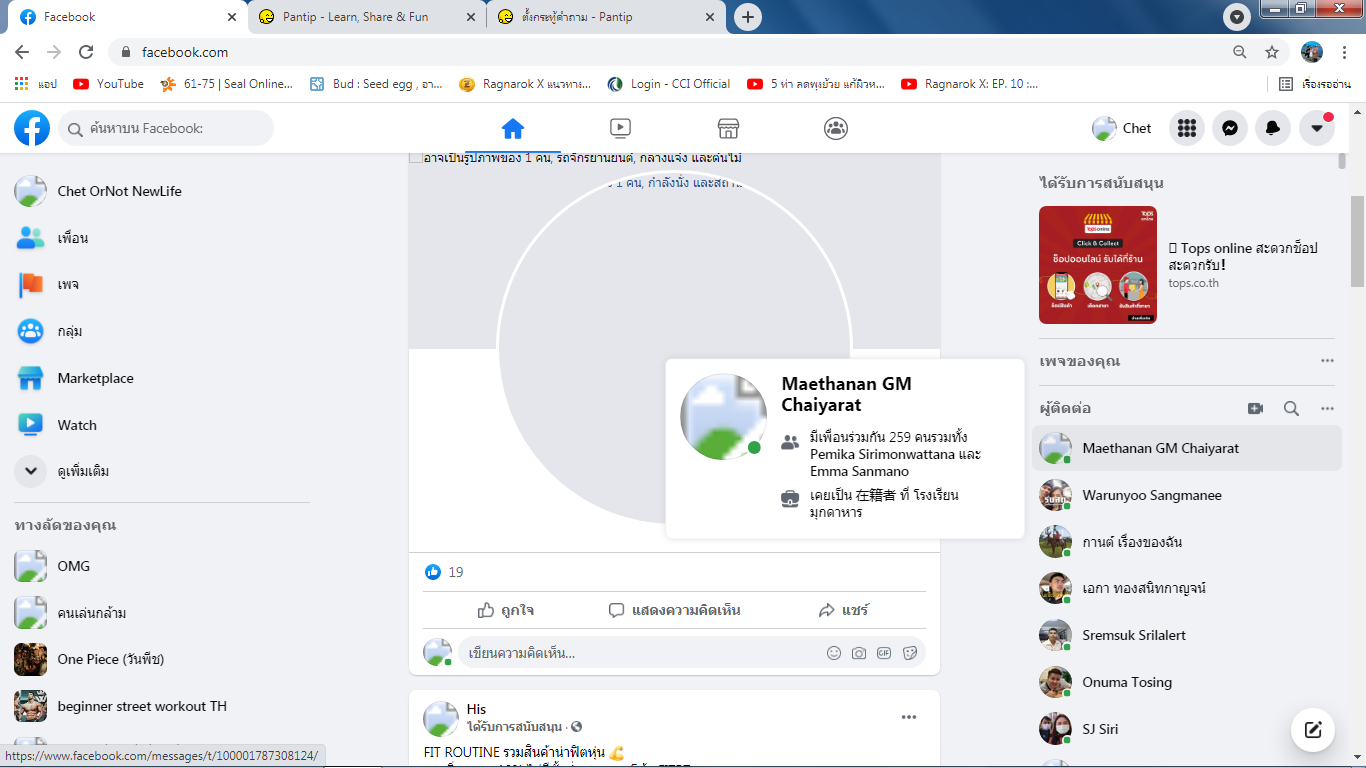Open the Messenger icon in the header
The height and width of the screenshot is (768, 1366).
1230,128
